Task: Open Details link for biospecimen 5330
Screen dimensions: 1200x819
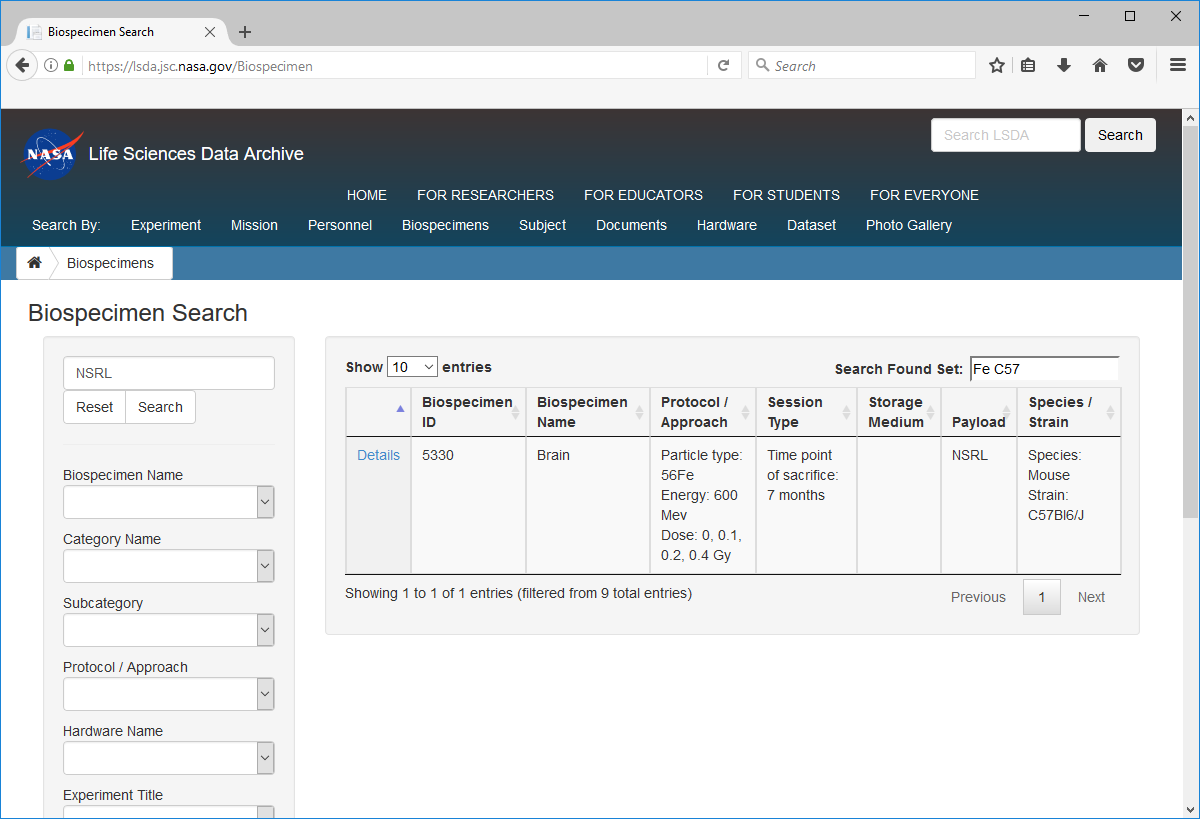Action: [378, 455]
